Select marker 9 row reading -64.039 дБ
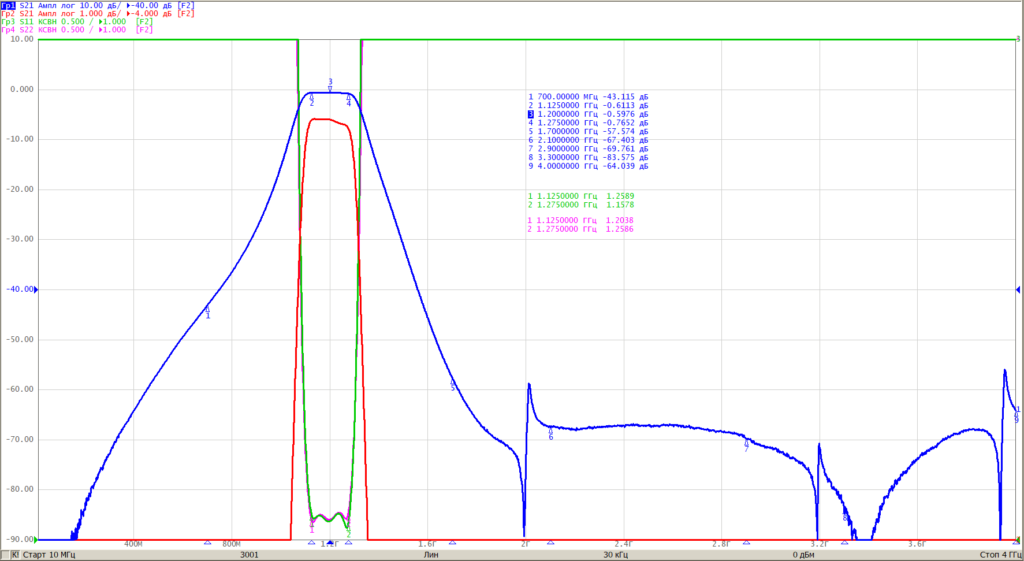Screen dimensions: 1024x561 [588, 167]
